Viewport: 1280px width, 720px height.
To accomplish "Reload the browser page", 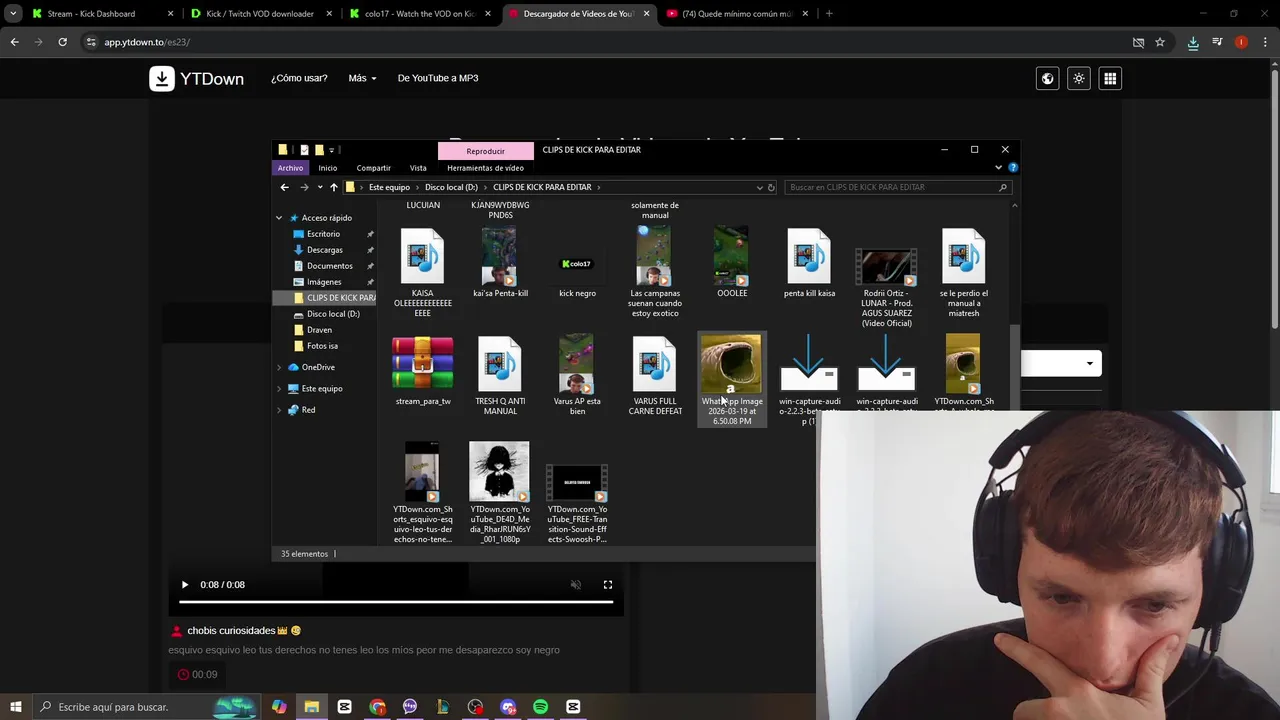I will point(62,42).
